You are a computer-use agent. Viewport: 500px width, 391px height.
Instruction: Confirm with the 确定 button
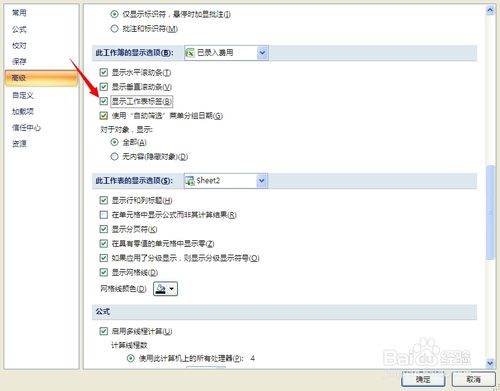423,380
